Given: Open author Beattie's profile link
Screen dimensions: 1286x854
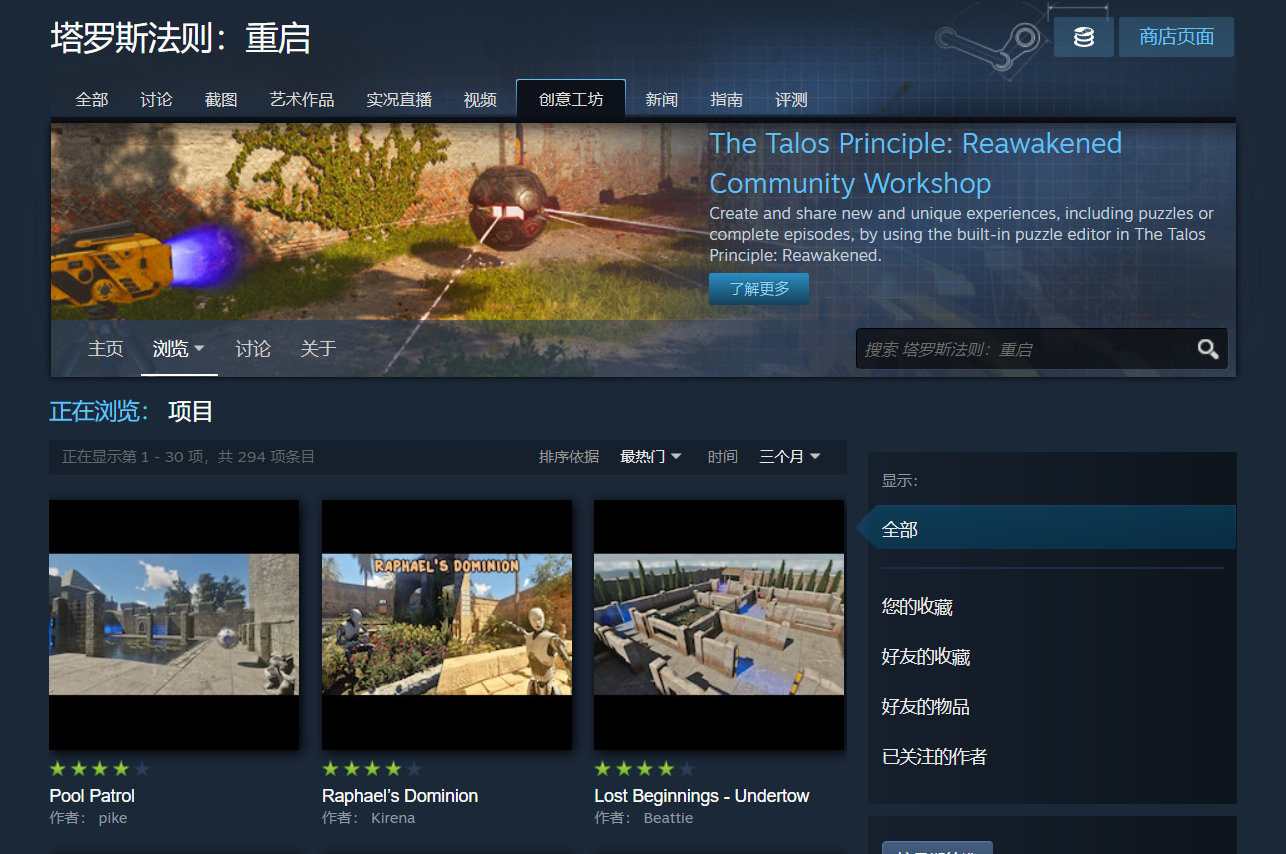Looking at the screenshot, I should click(668, 818).
